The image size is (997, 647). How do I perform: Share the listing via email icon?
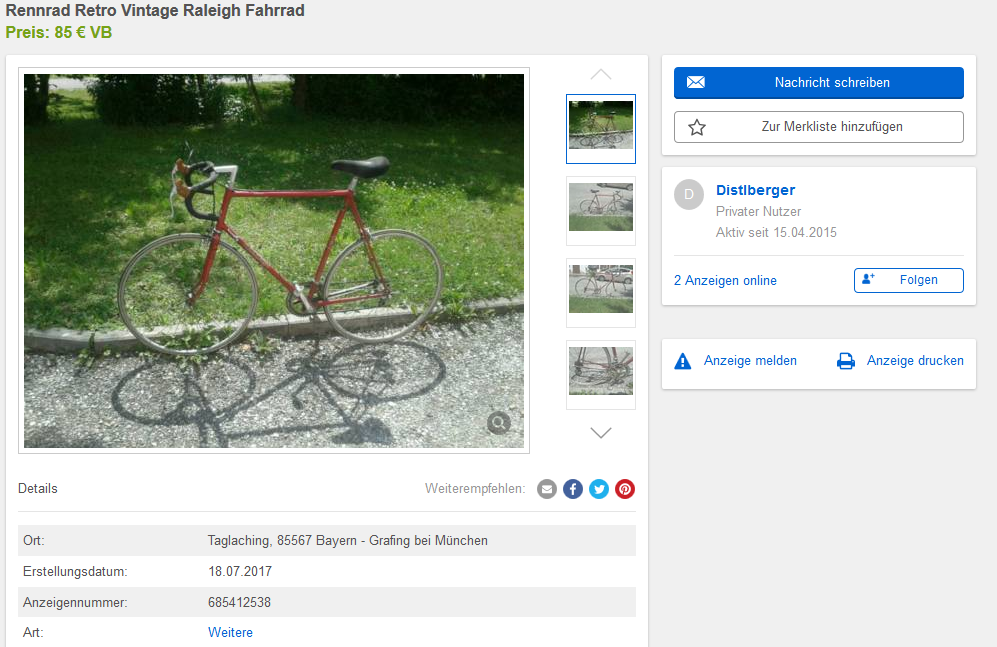[547, 489]
